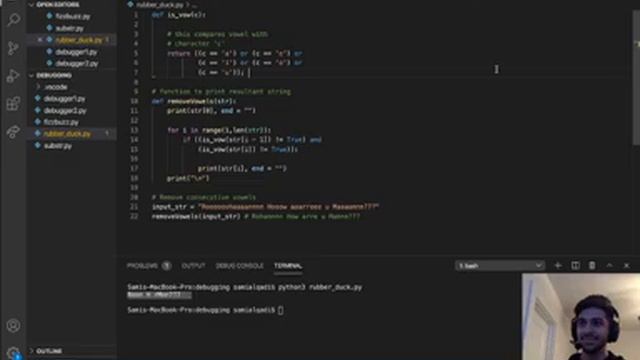Open substr.py in Open Editors list
The height and width of the screenshot is (360, 640).
pyautogui.click(x=69, y=28)
